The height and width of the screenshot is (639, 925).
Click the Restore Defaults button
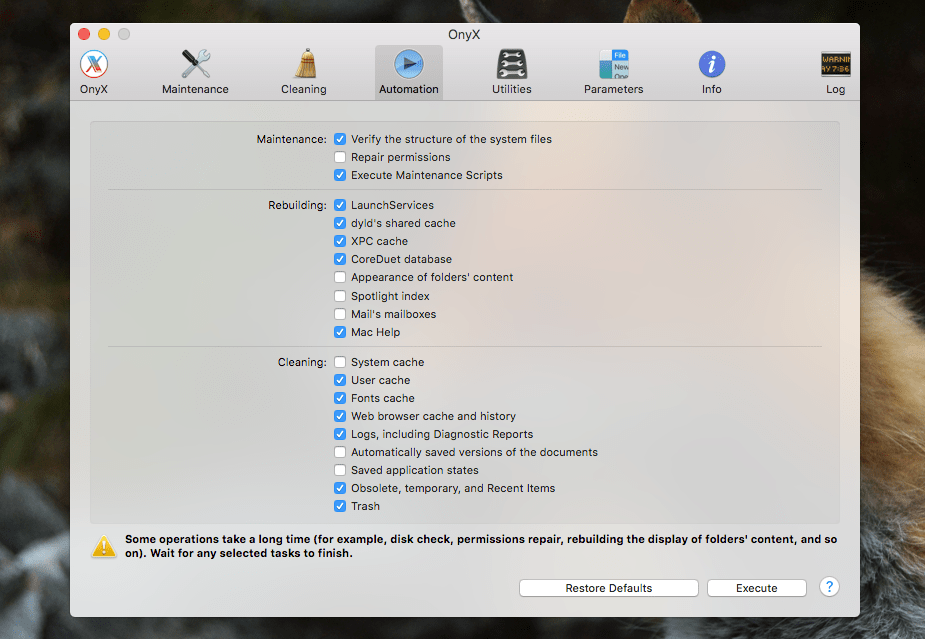pos(609,588)
